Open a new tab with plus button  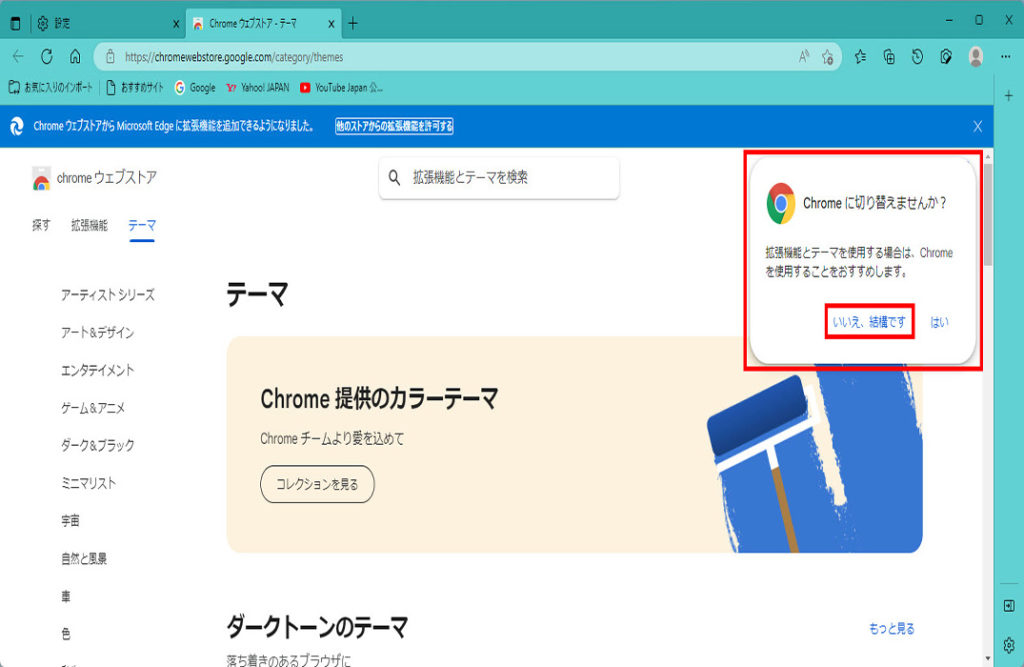tap(352, 23)
